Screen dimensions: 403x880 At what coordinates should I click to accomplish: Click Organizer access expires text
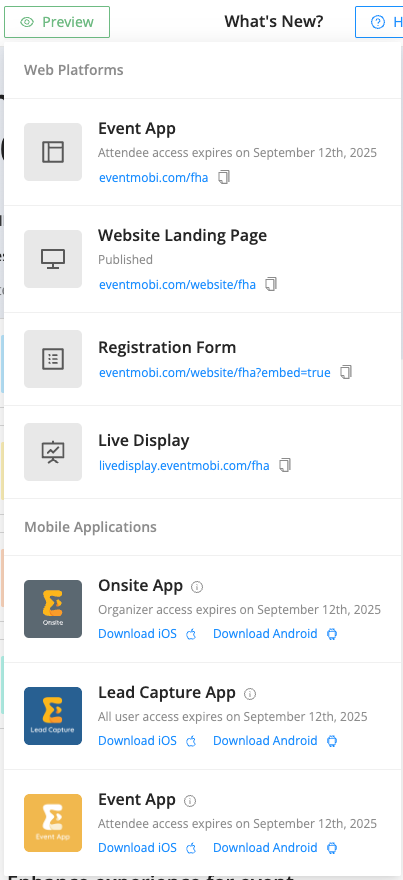click(x=240, y=610)
